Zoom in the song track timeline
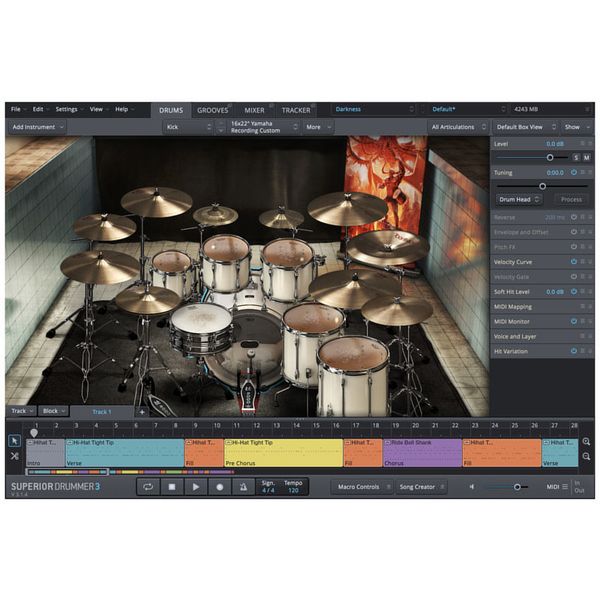Image resolution: width=600 pixels, height=600 pixels. [x=586, y=442]
